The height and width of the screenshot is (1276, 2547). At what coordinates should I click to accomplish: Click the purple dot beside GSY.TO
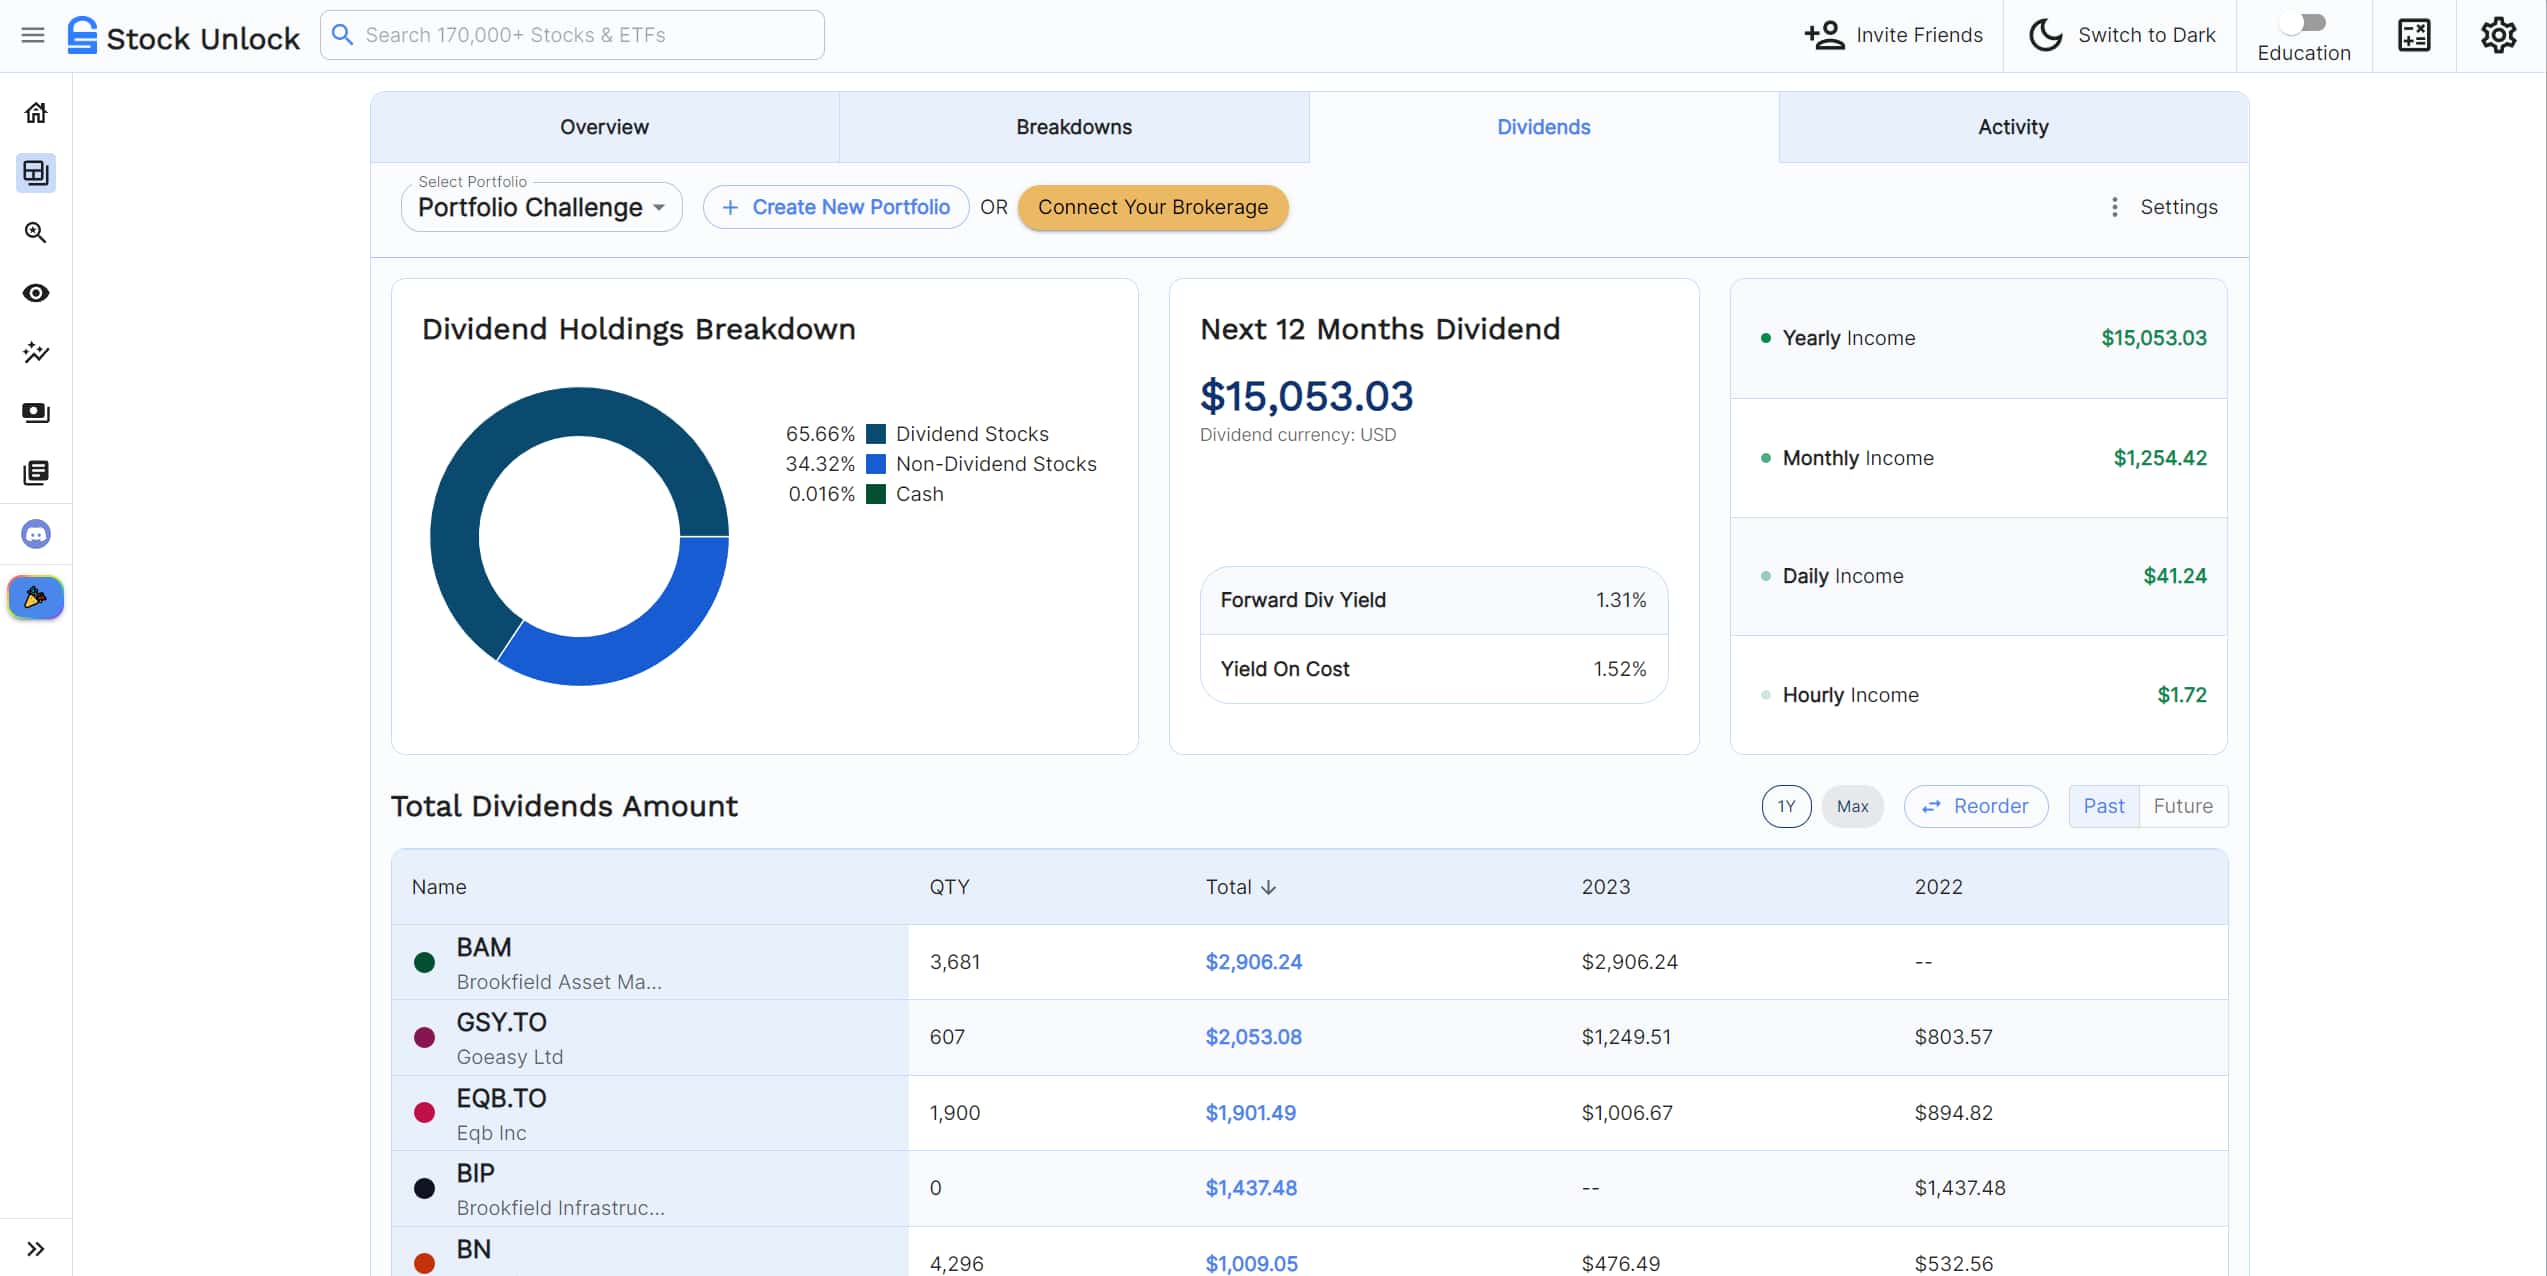coord(424,1038)
